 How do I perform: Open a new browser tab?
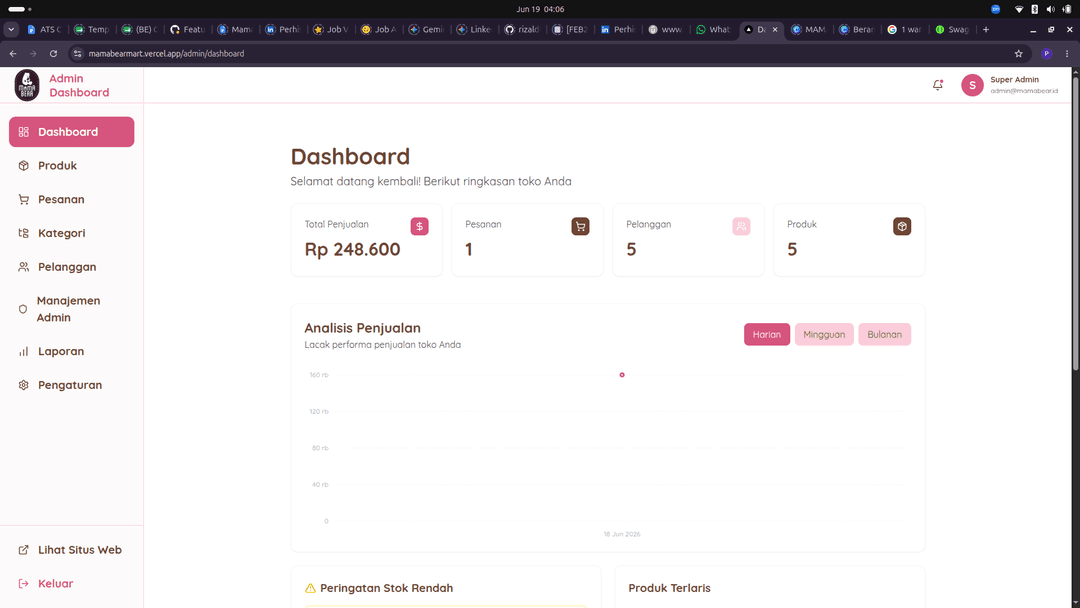986,30
